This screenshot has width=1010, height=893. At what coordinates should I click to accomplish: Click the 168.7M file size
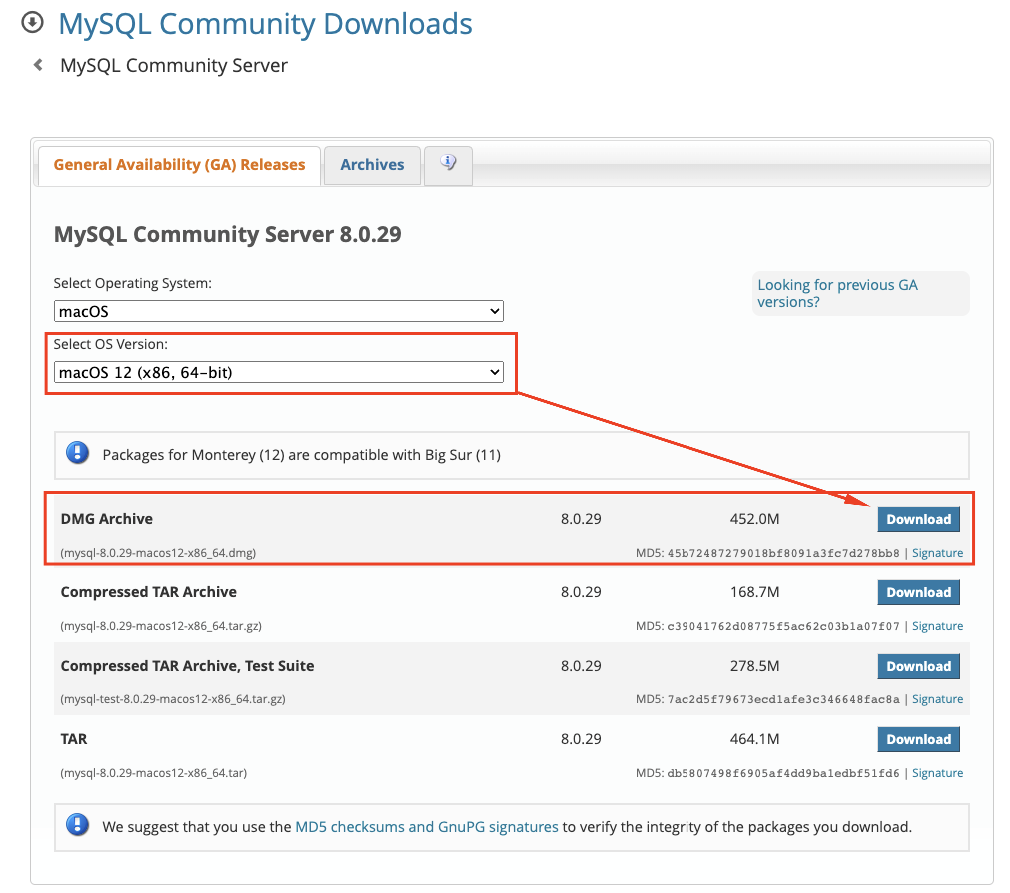click(x=754, y=591)
